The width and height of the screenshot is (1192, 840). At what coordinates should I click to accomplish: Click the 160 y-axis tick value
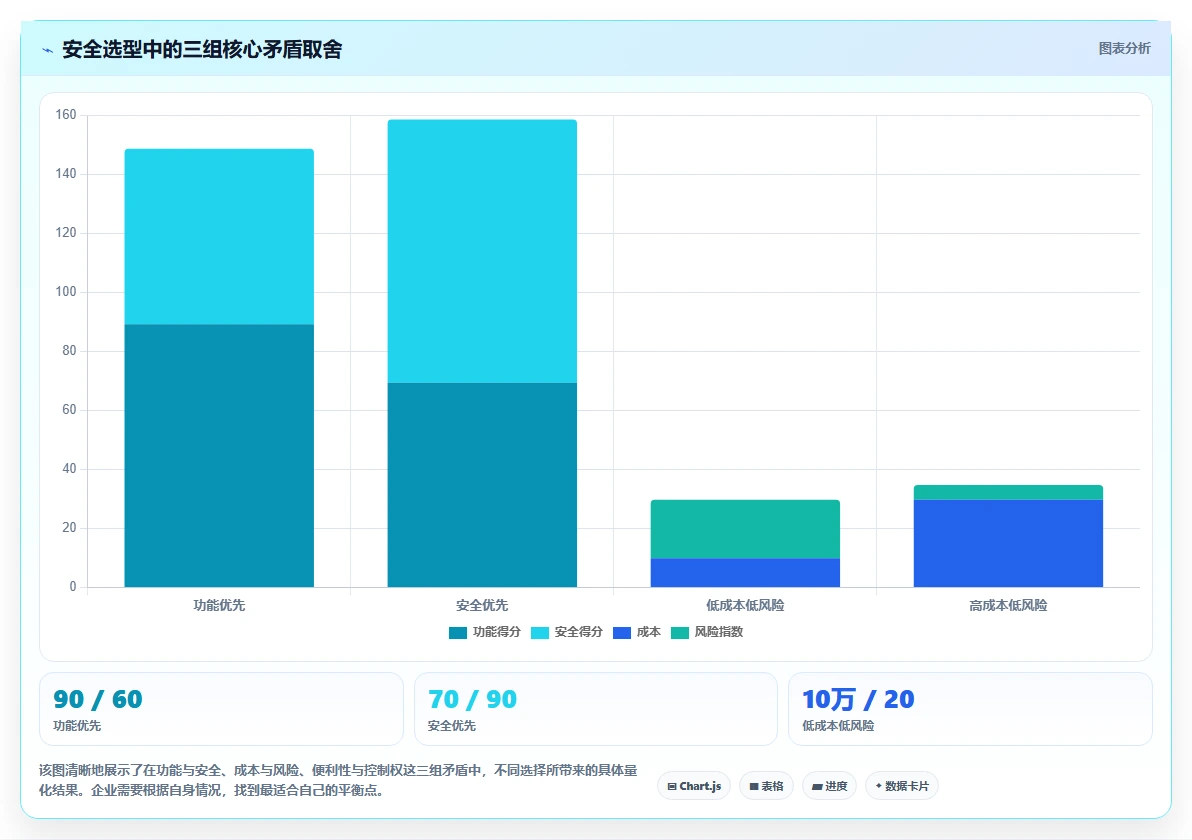(66, 115)
